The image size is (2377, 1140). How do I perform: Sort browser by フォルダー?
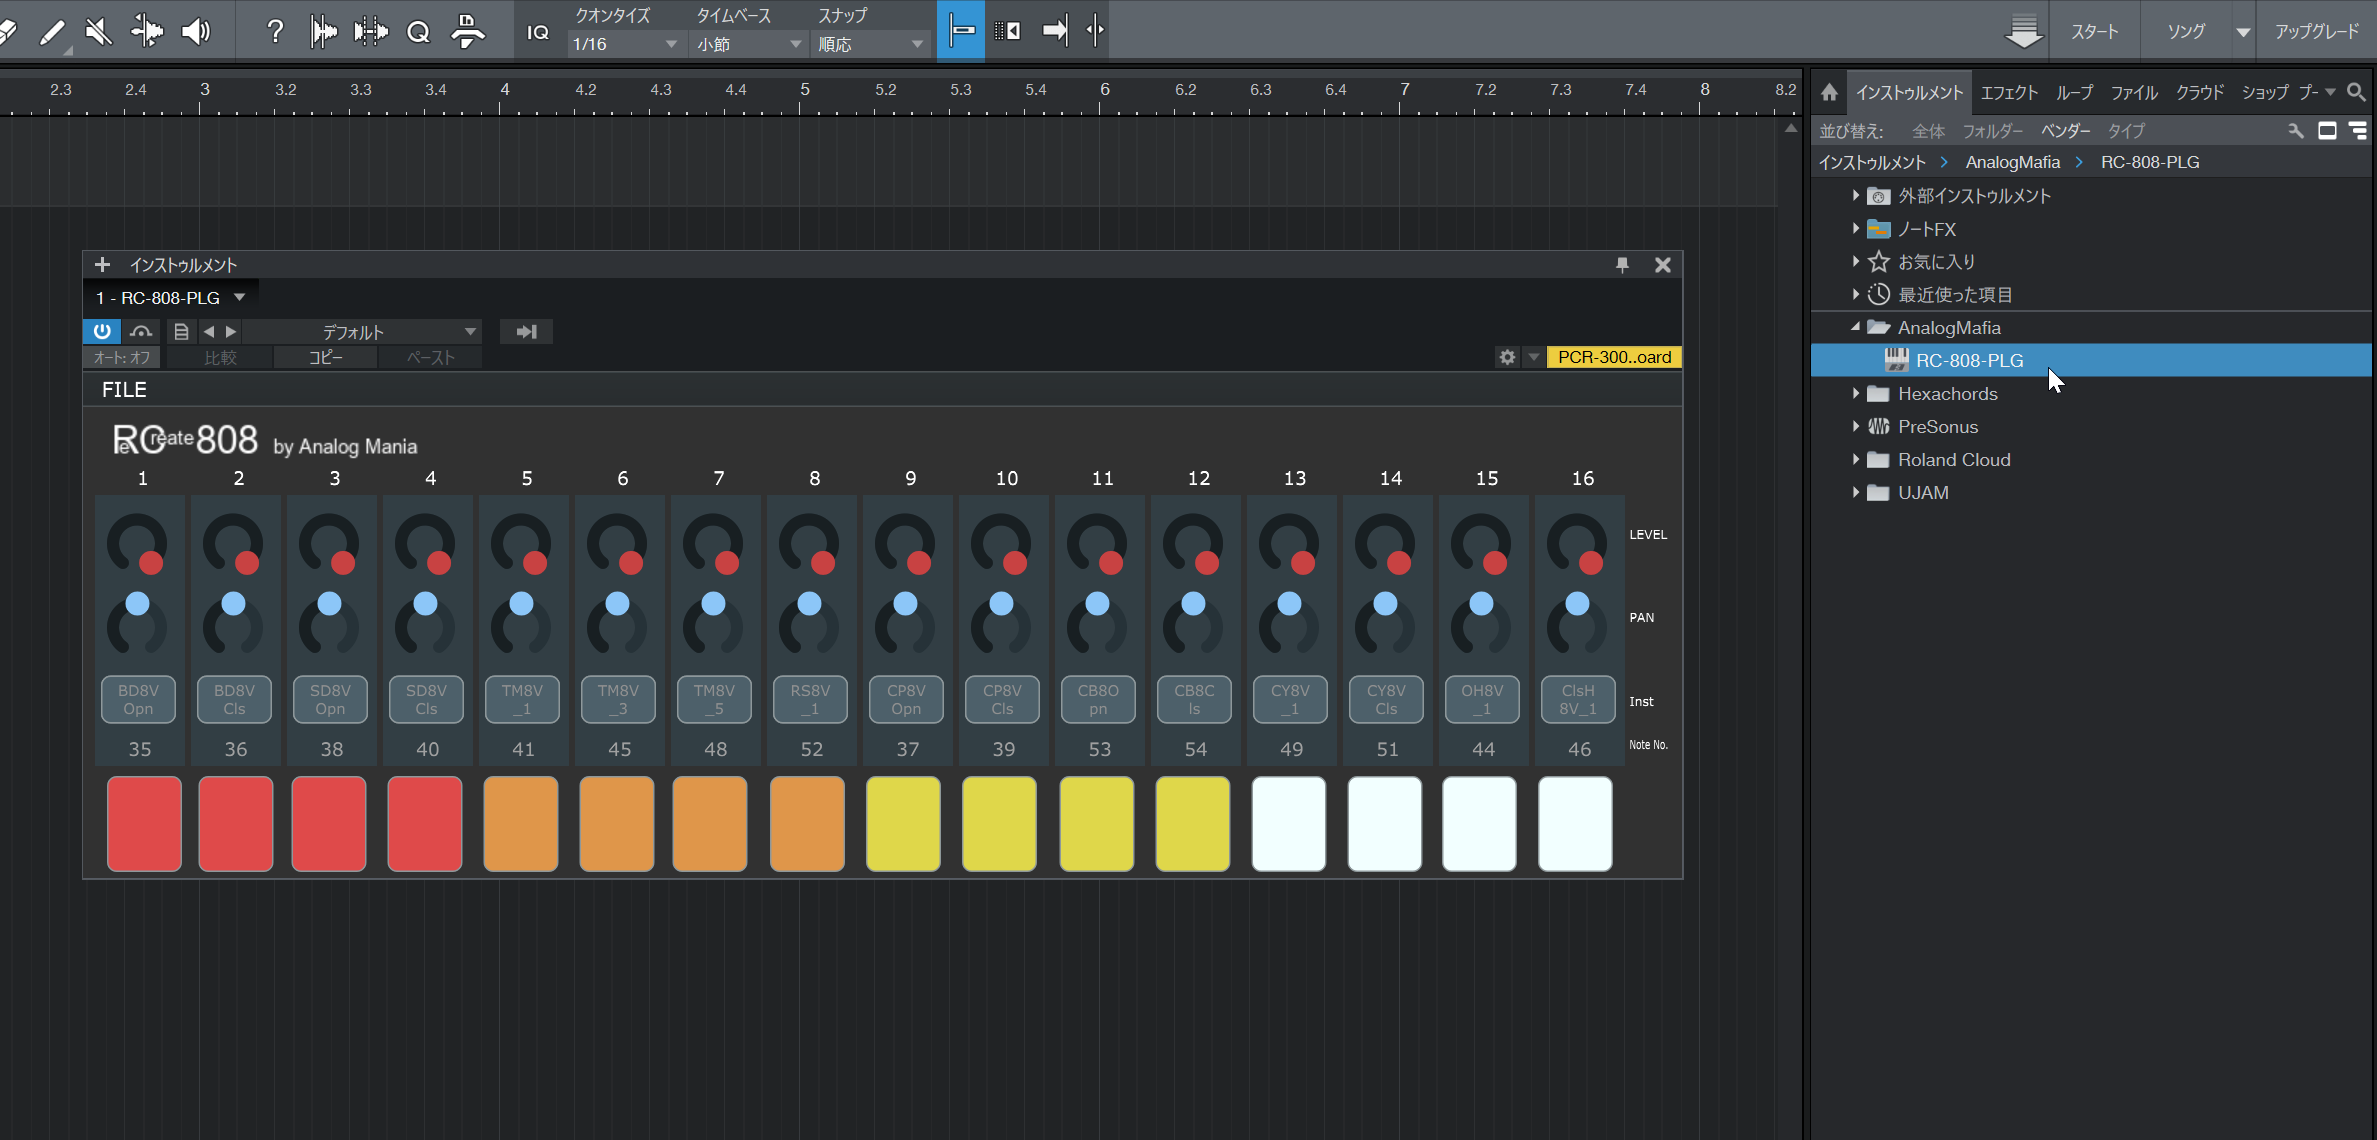click(x=1992, y=131)
